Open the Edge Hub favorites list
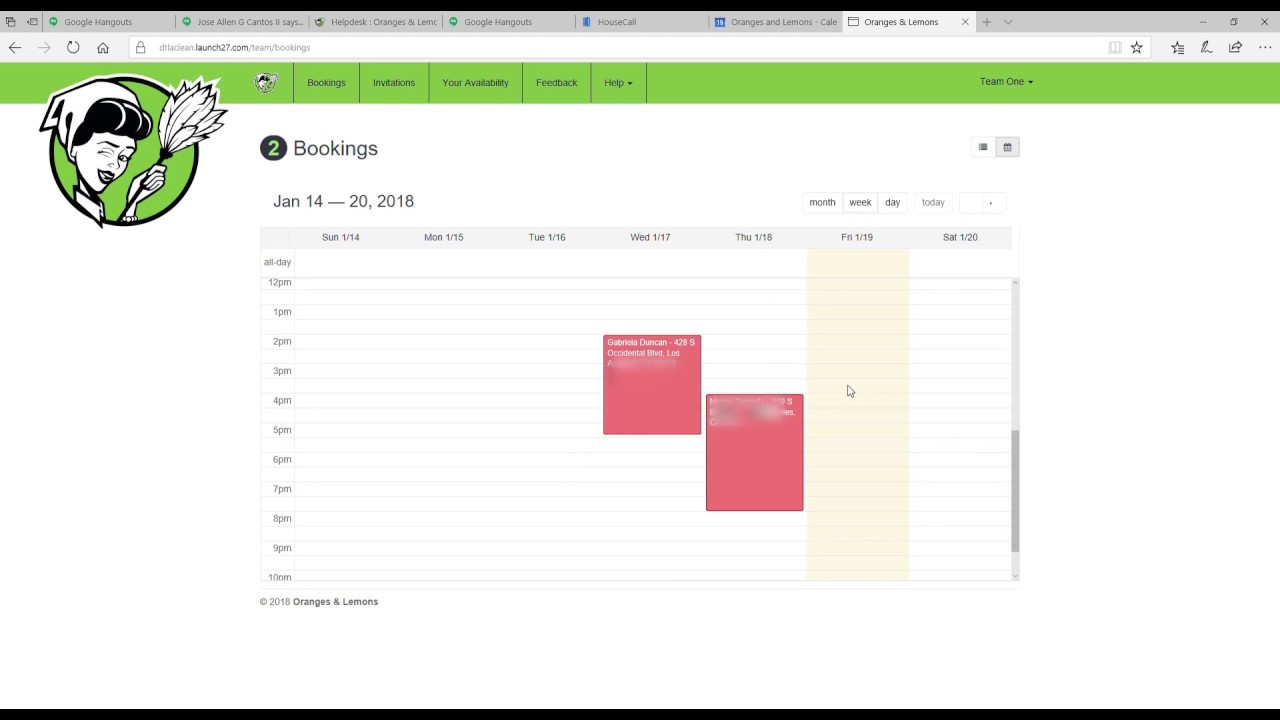Viewport: 1280px width, 720px height. 1177,47
